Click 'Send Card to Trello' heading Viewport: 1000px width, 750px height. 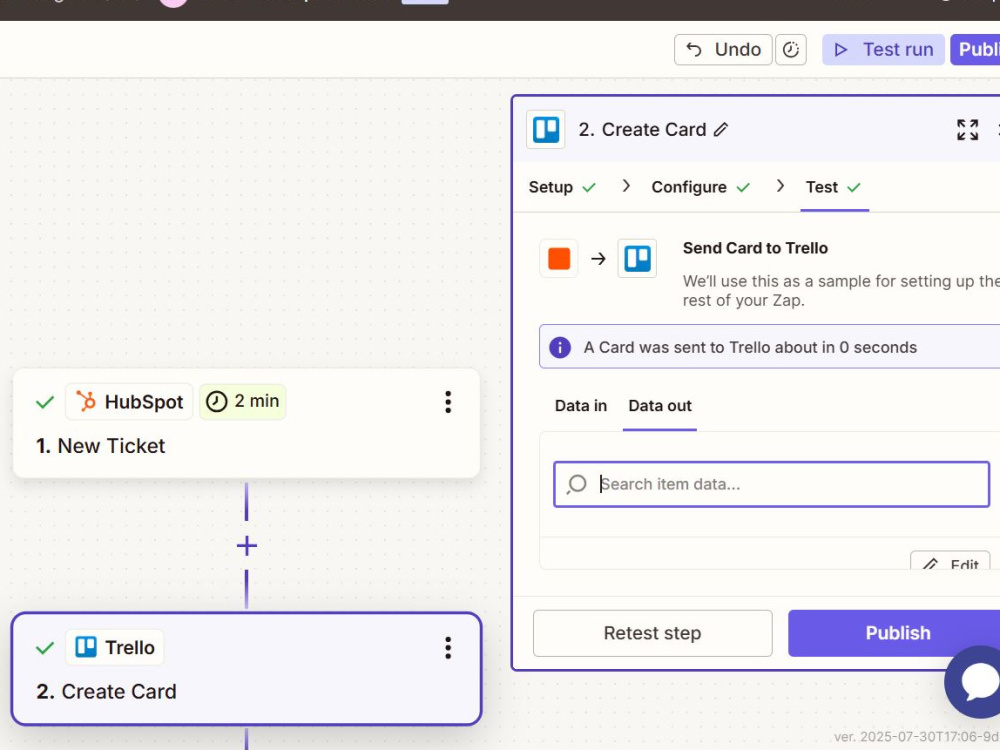click(x=755, y=248)
